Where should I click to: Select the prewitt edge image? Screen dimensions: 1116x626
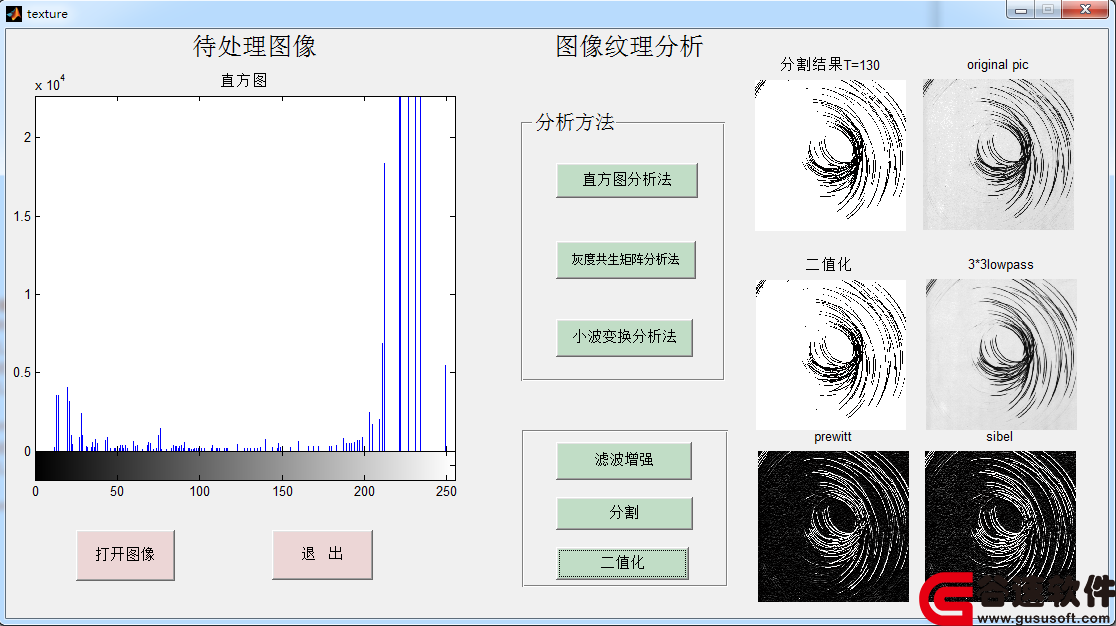pyautogui.click(x=833, y=526)
